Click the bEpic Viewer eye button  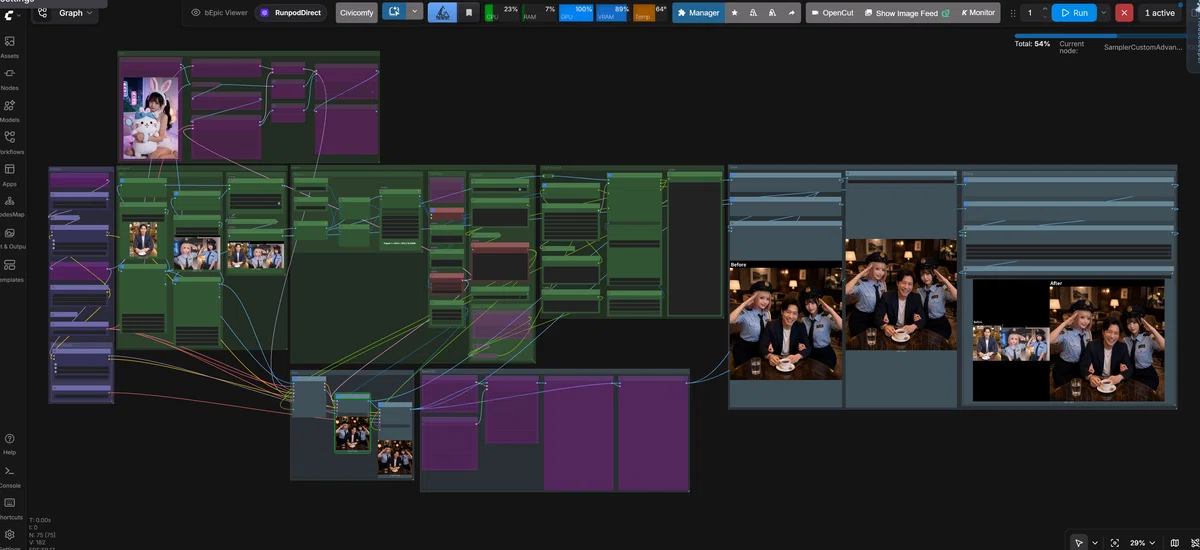coord(219,13)
